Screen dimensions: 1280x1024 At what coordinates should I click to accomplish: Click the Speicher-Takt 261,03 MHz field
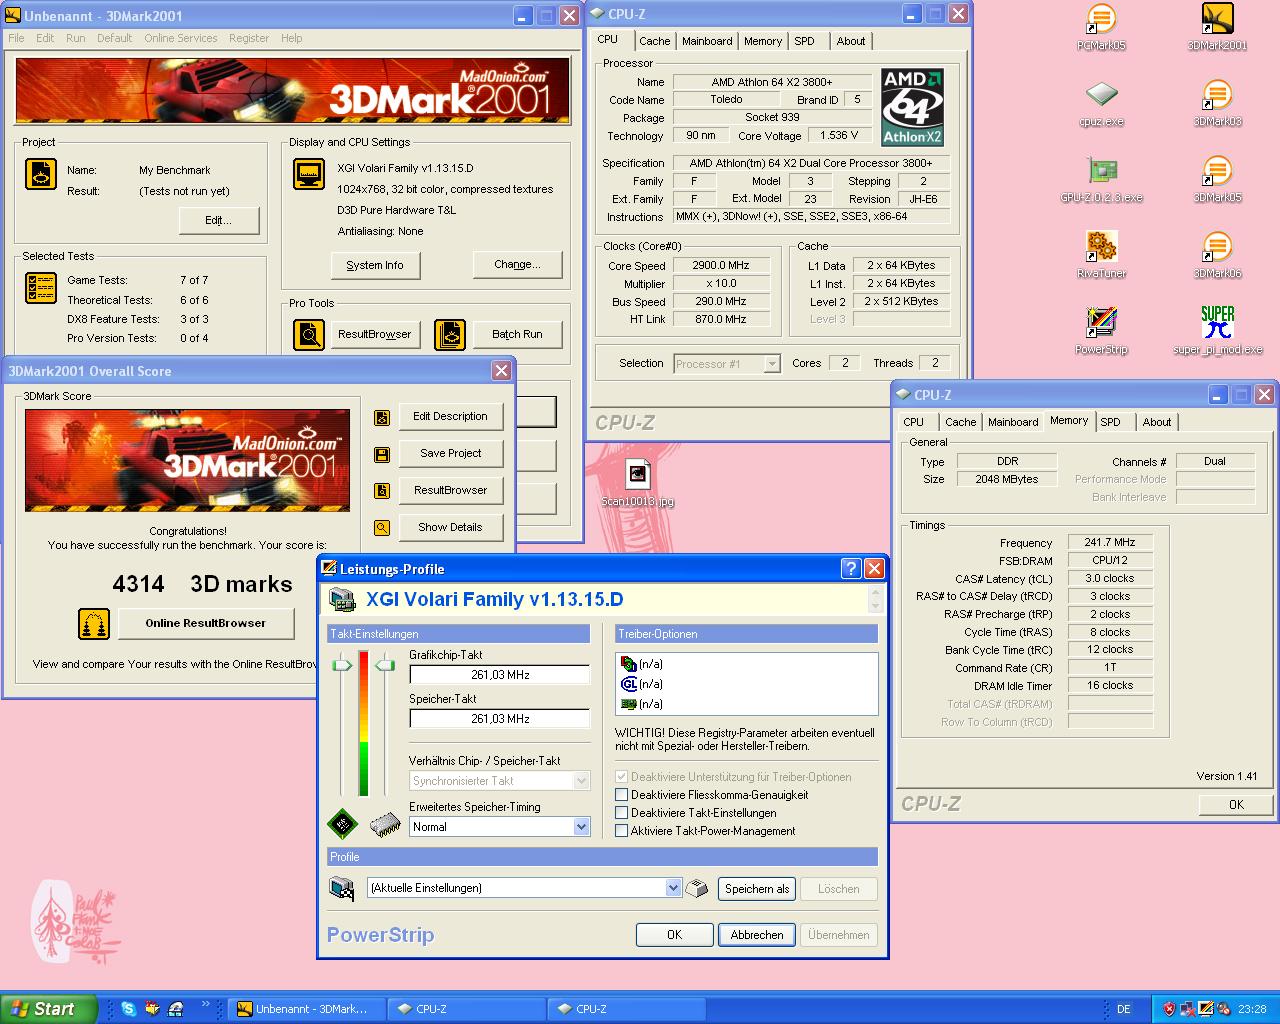[499, 719]
